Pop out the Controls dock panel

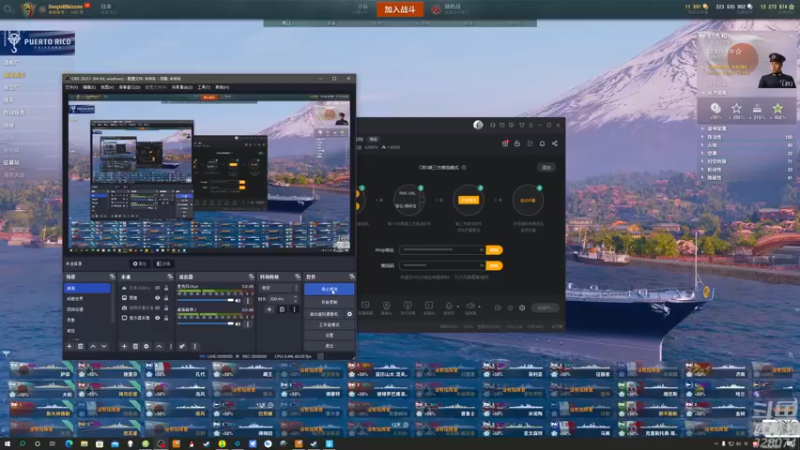[x=352, y=277]
